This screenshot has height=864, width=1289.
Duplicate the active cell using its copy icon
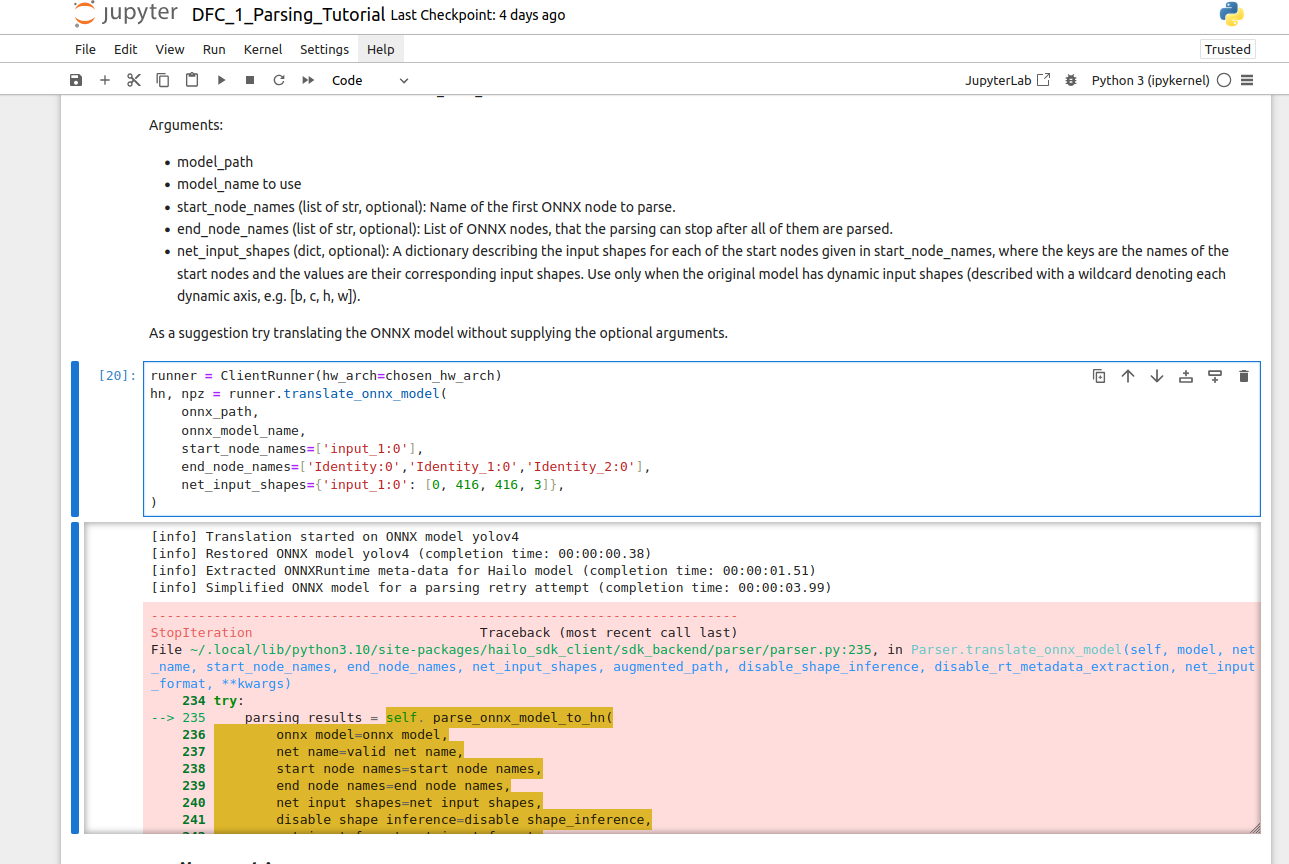tap(1099, 376)
